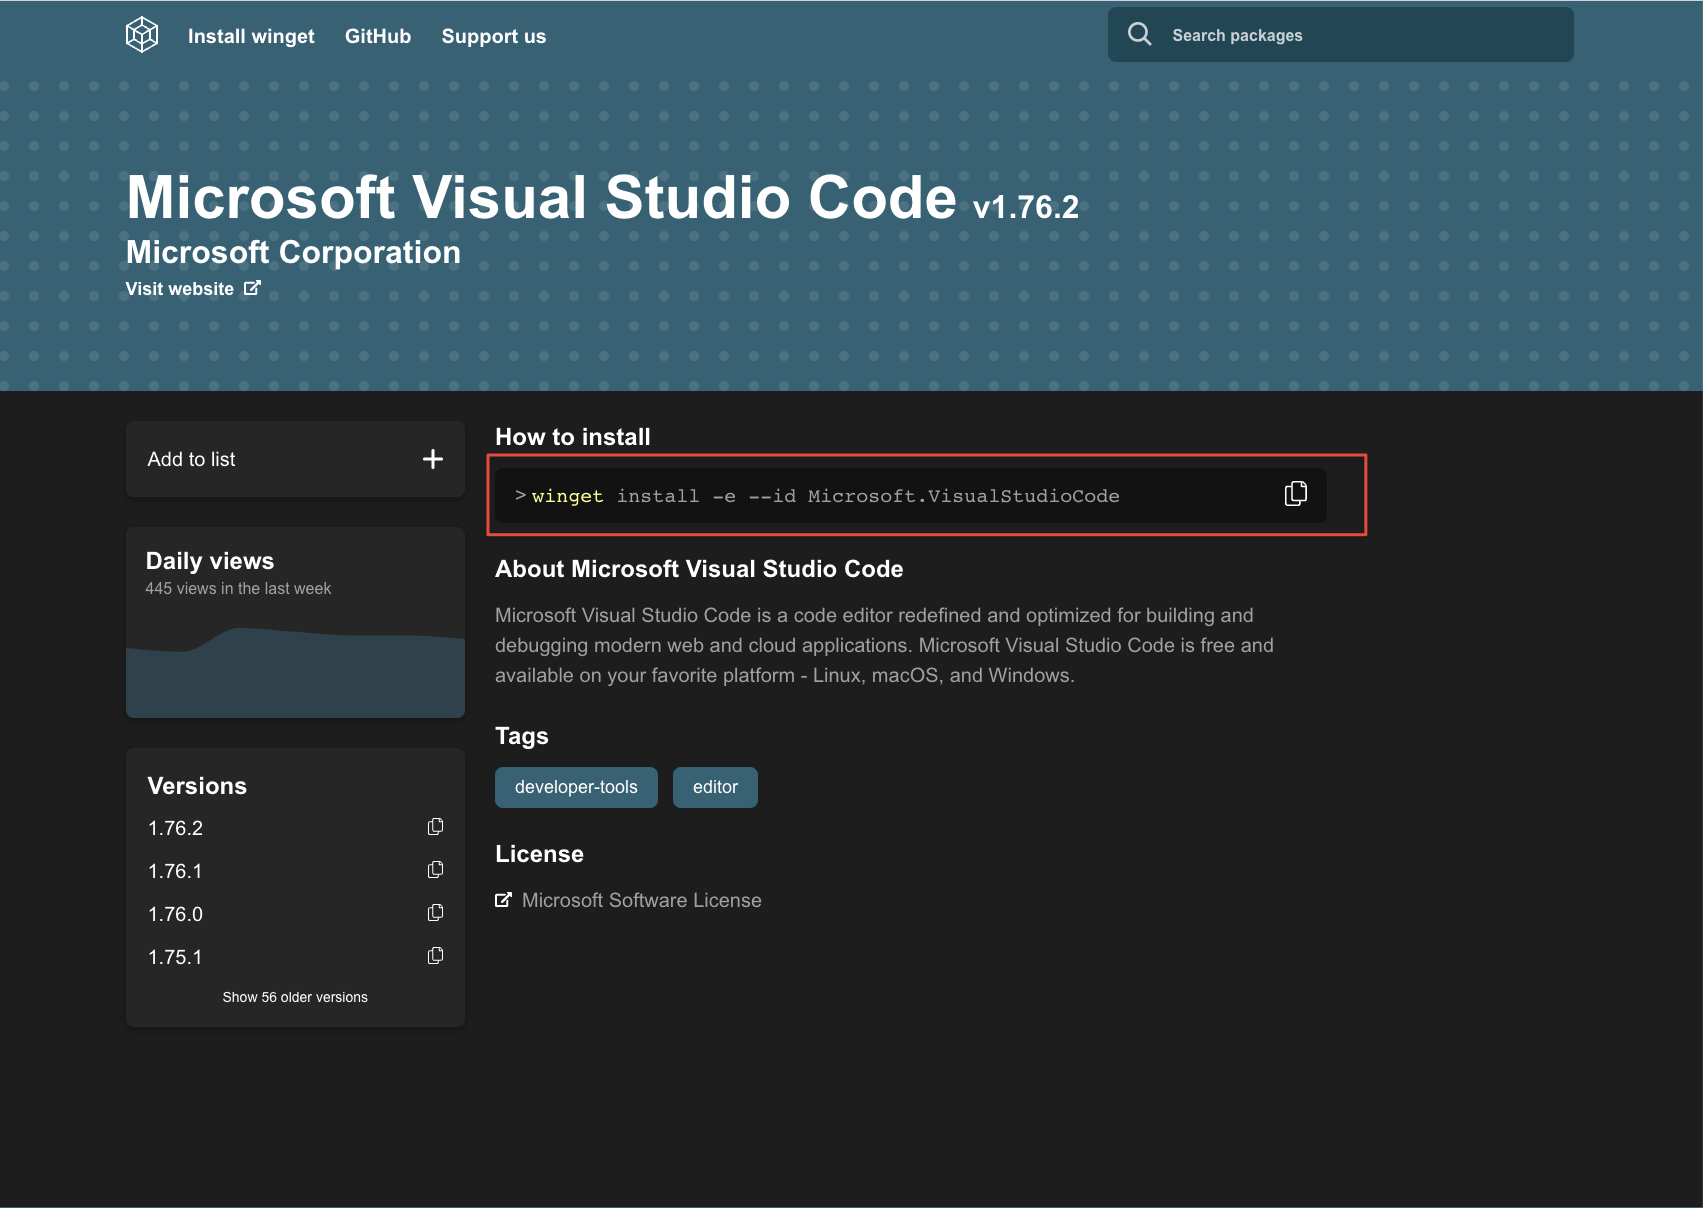Select version 1.76.2 in Versions
This screenshot has height=1208, width=1703.
[x=175, y=828]
